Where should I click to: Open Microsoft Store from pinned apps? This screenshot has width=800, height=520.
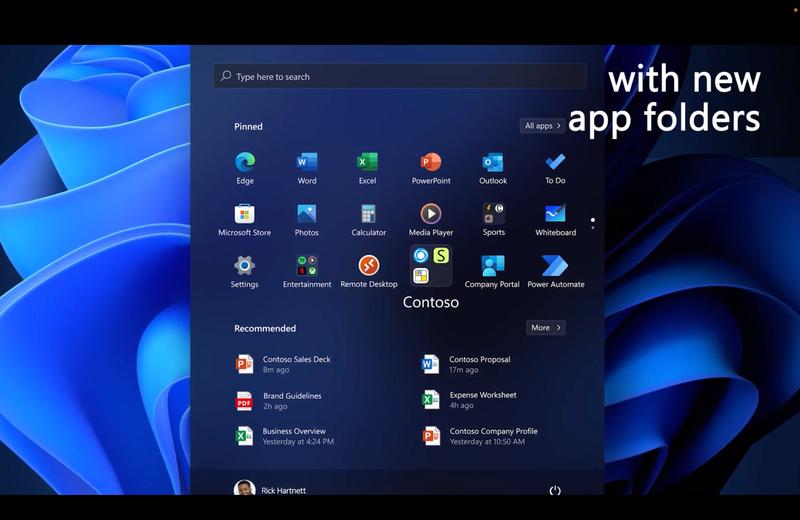pos(244,220)
